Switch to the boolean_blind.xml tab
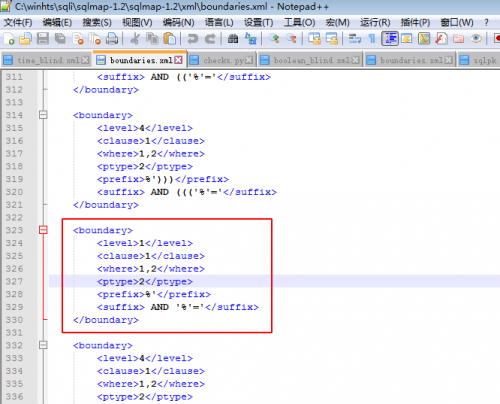Image resolution: width=500 pixels, height=404 pixels. [311, 60]
